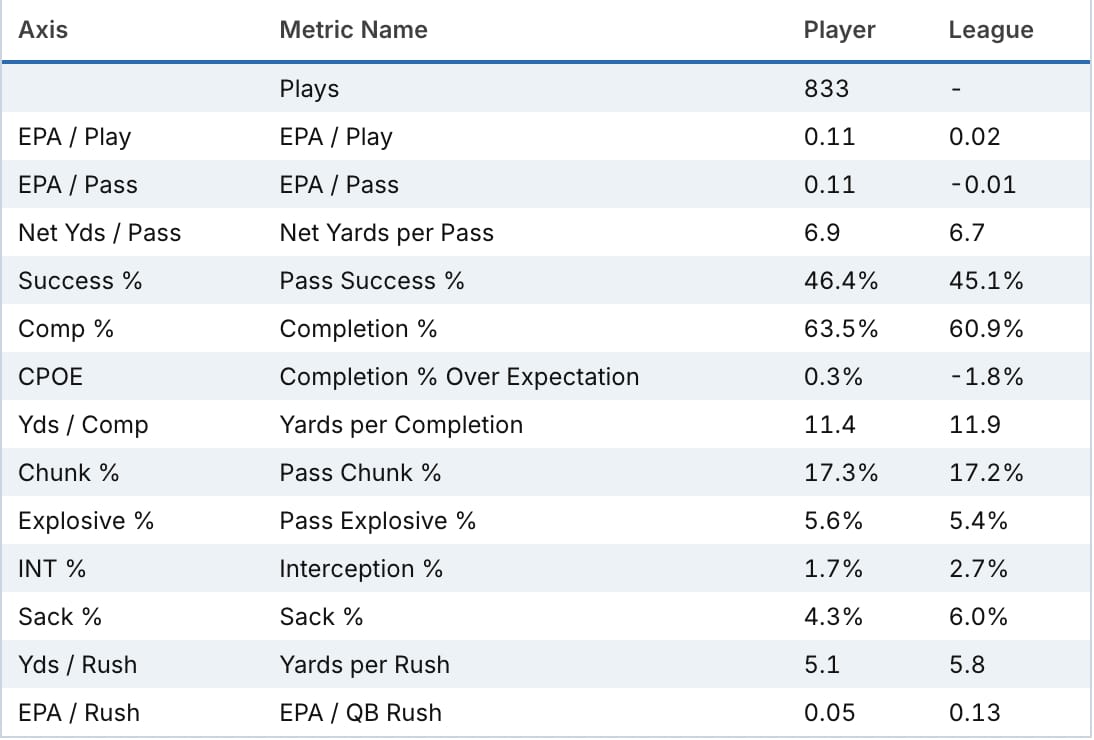Click the Net Yards per Pass label
Screen dimensions: 1094x740
click(x=386, y=233)
